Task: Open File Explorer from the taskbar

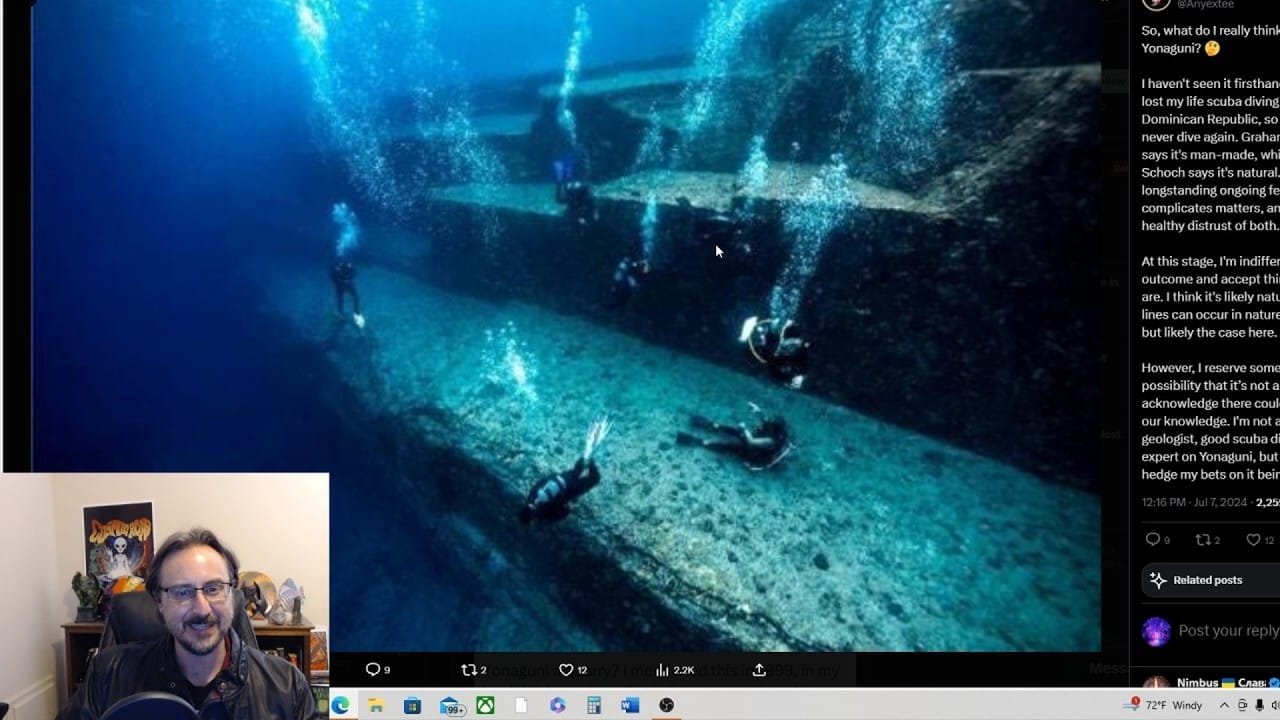Action: tap(376, 705)
